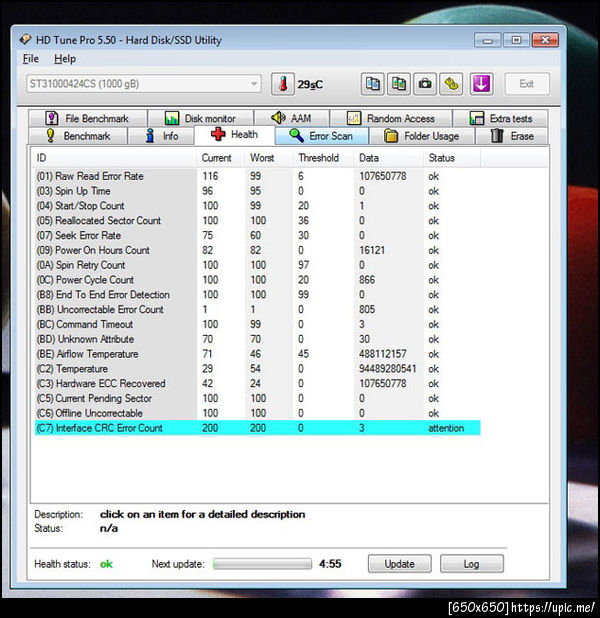Open the File menu
Viewport: 600px width, 618px height.
click(x=31, y=59)
